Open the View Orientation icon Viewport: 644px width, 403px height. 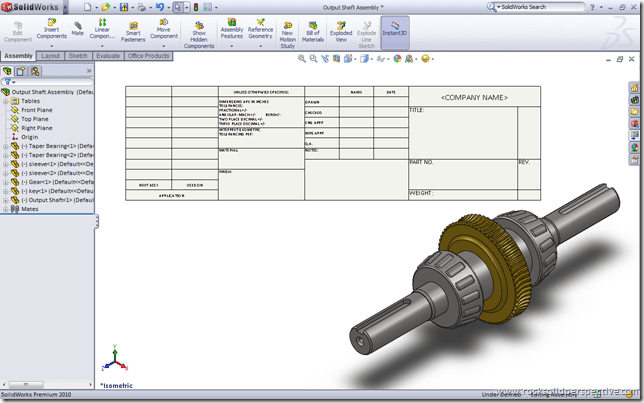pos(348,59)
